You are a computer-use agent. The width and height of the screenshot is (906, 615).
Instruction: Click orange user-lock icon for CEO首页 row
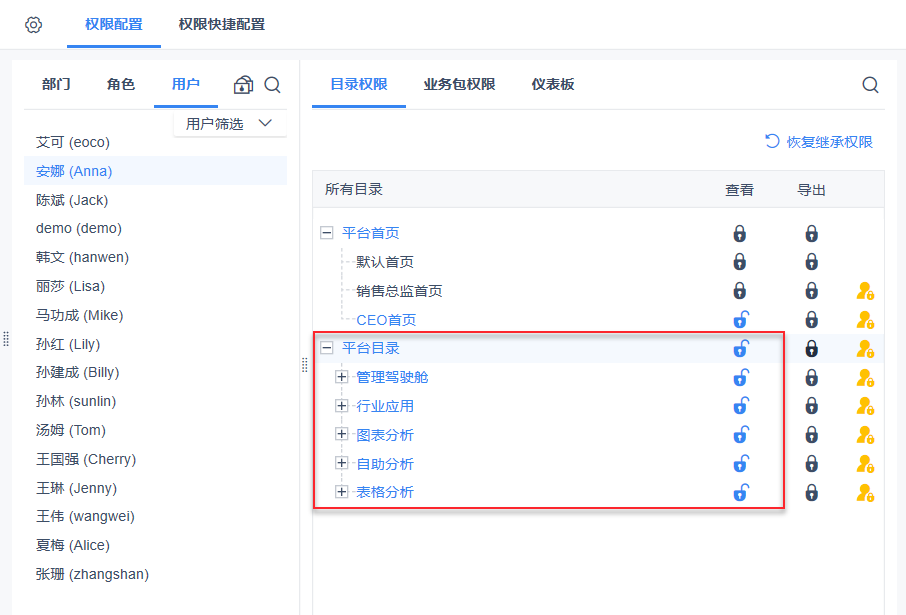point(865,320)
